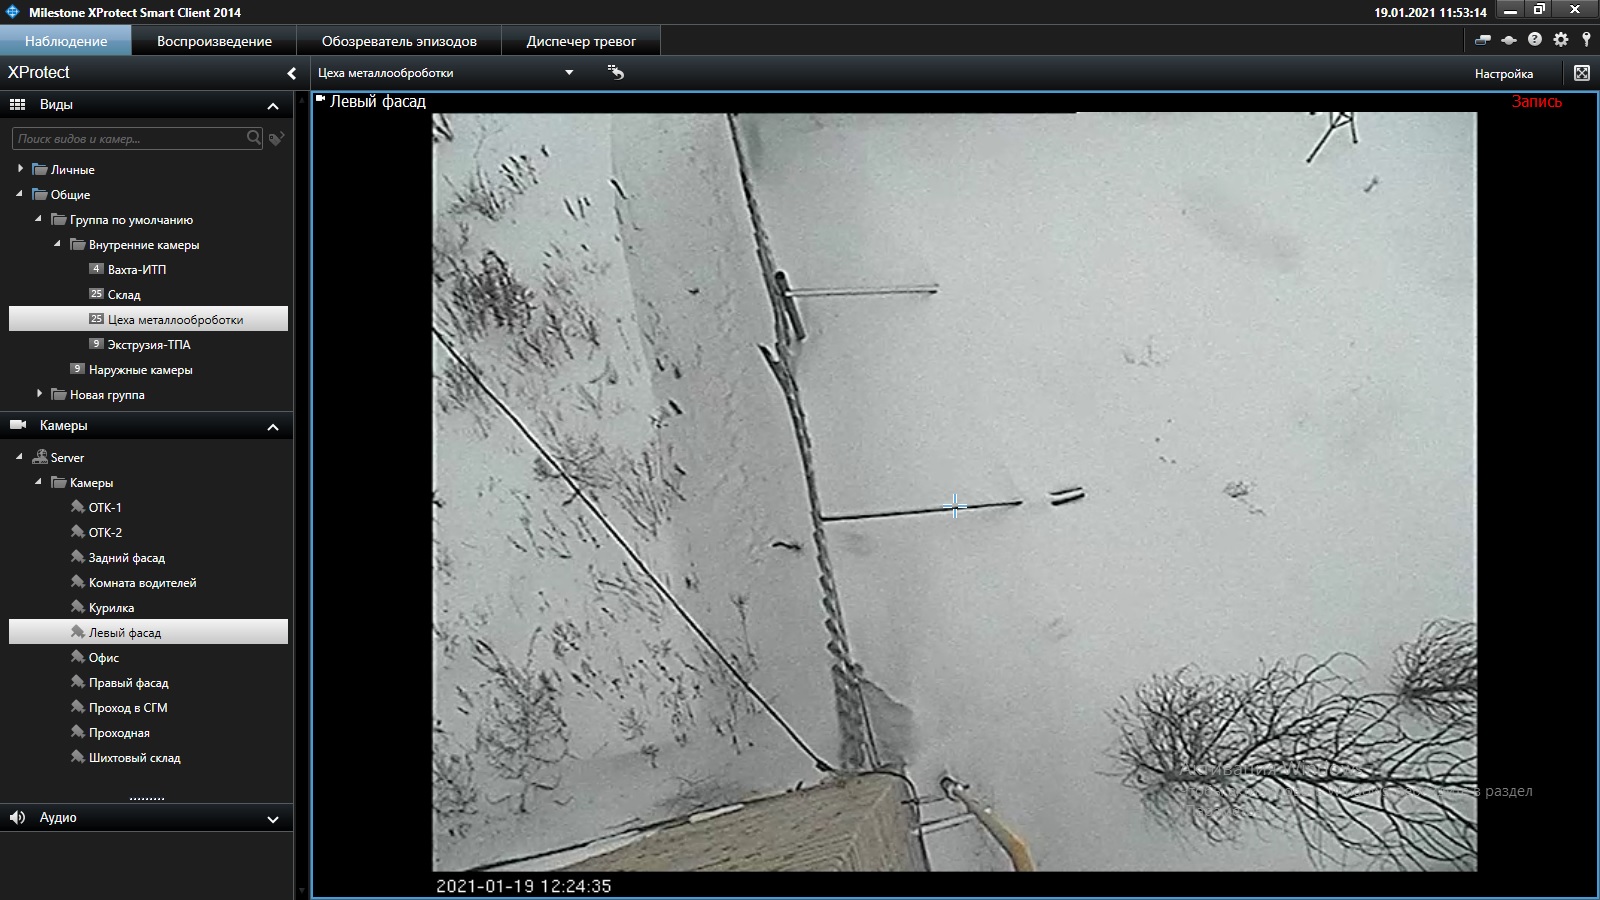Screen dimensions: 1600x900
Task: Click the dotted panel splitter handle
Action: click(147, 798)
